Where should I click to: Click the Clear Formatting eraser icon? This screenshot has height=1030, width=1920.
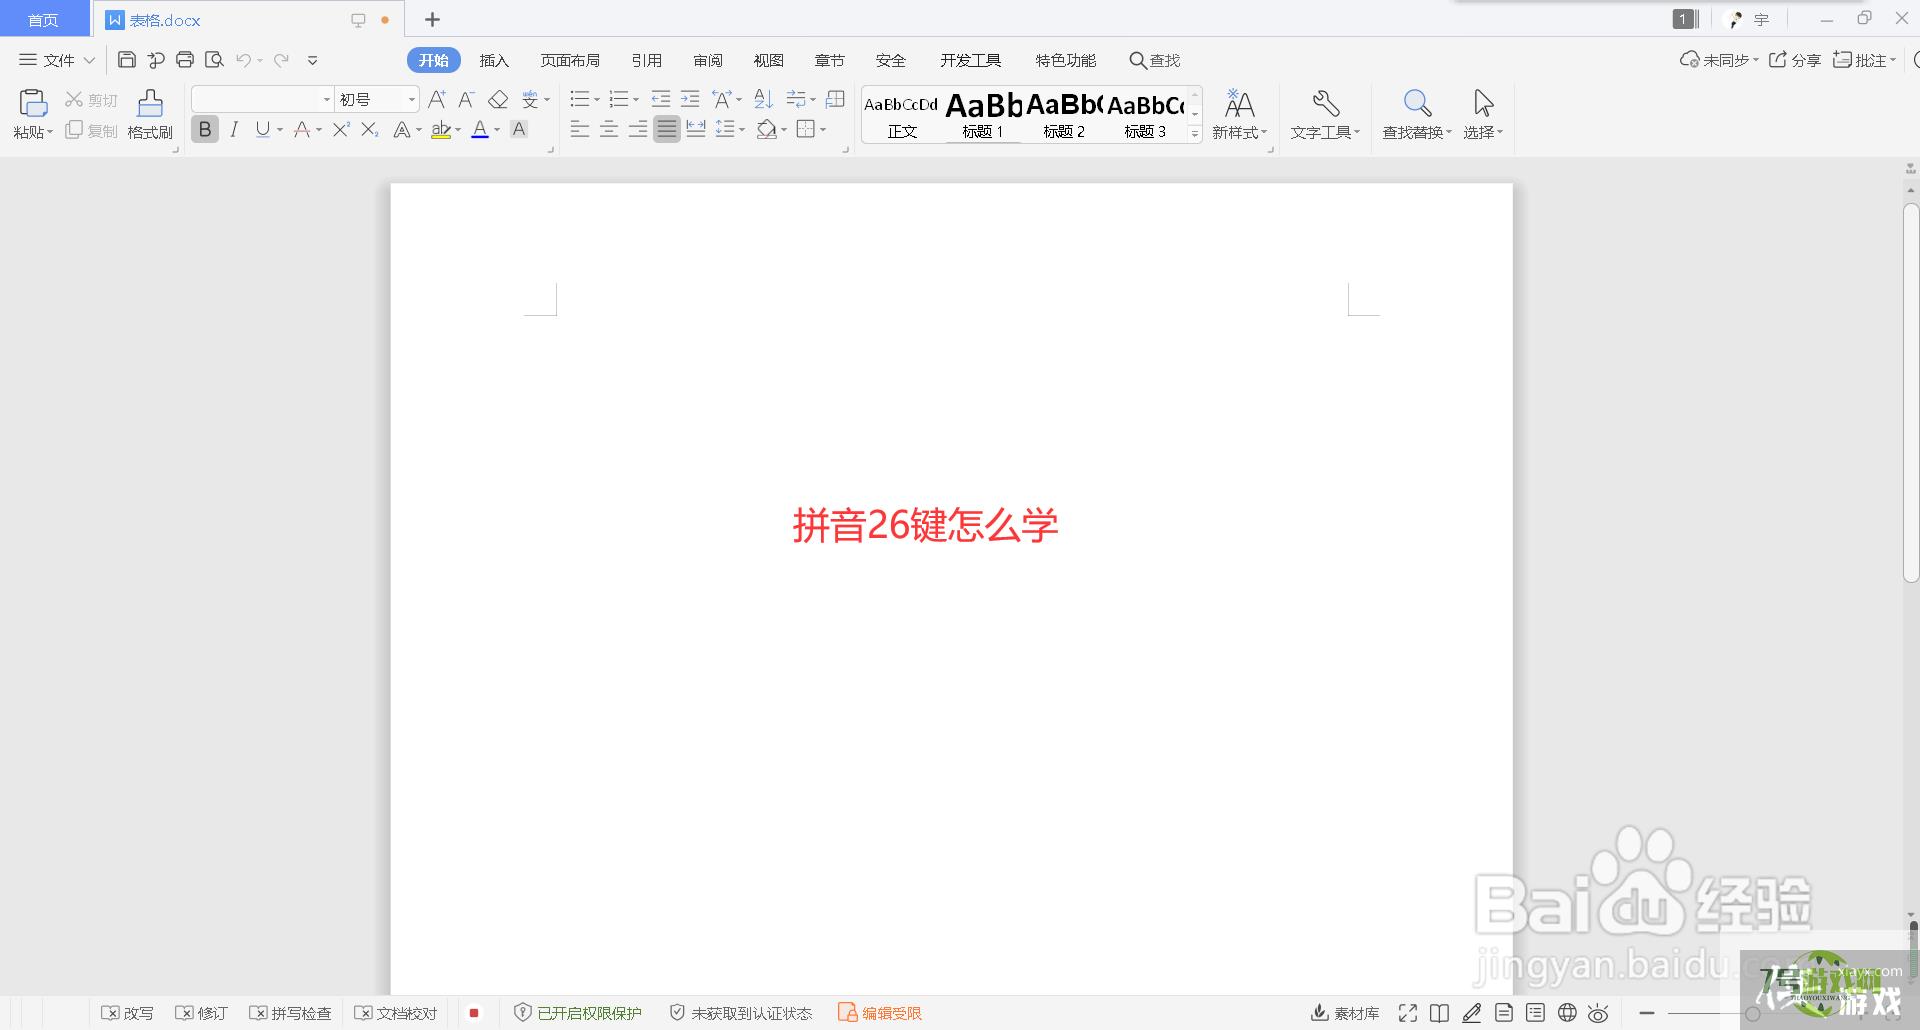[498, 99]
